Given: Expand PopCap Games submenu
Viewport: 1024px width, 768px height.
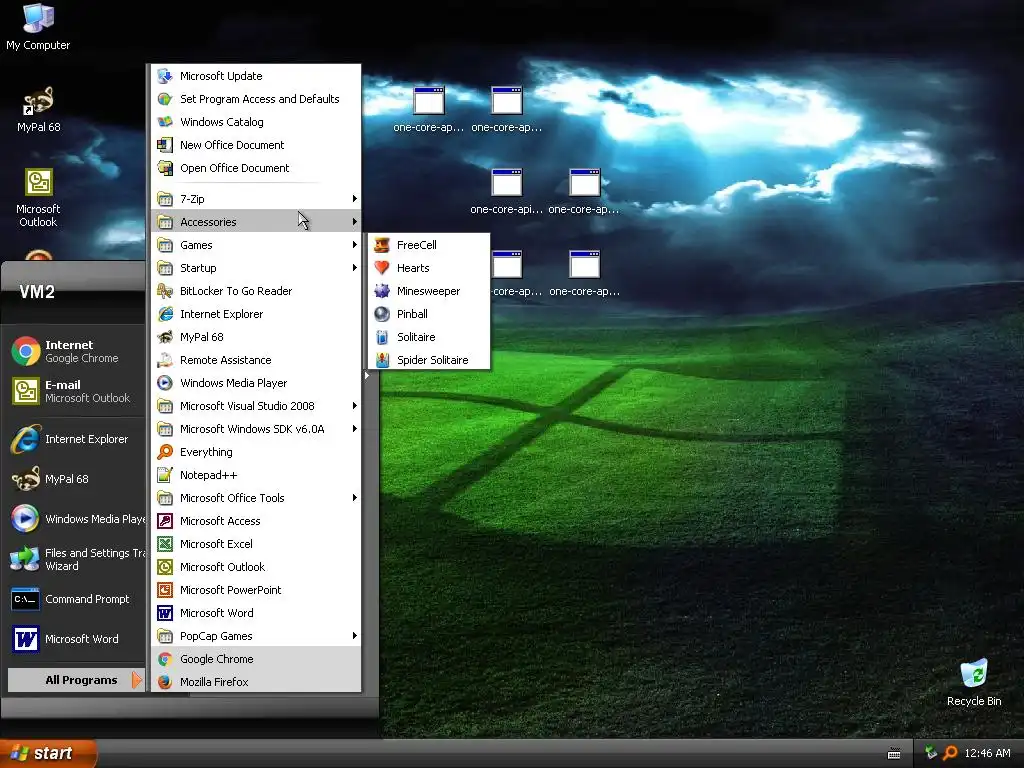Looking at the screenshot, I should (256, 636).
